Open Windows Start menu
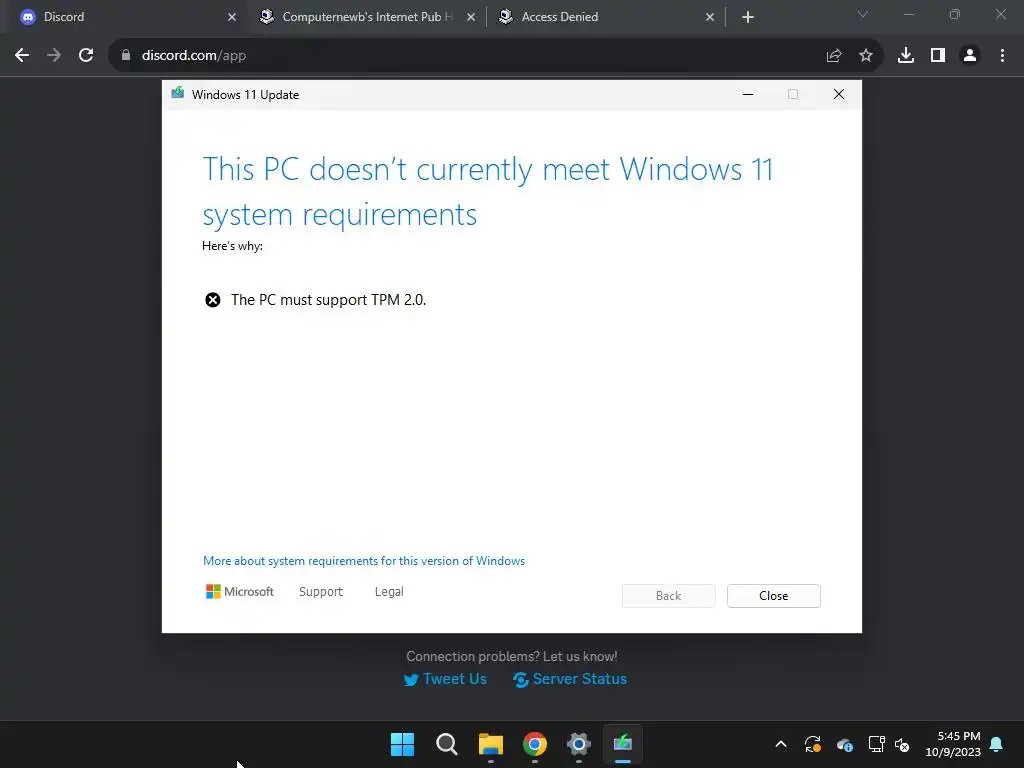Viewport: 1024px width, 768px height. click(402, 744)
